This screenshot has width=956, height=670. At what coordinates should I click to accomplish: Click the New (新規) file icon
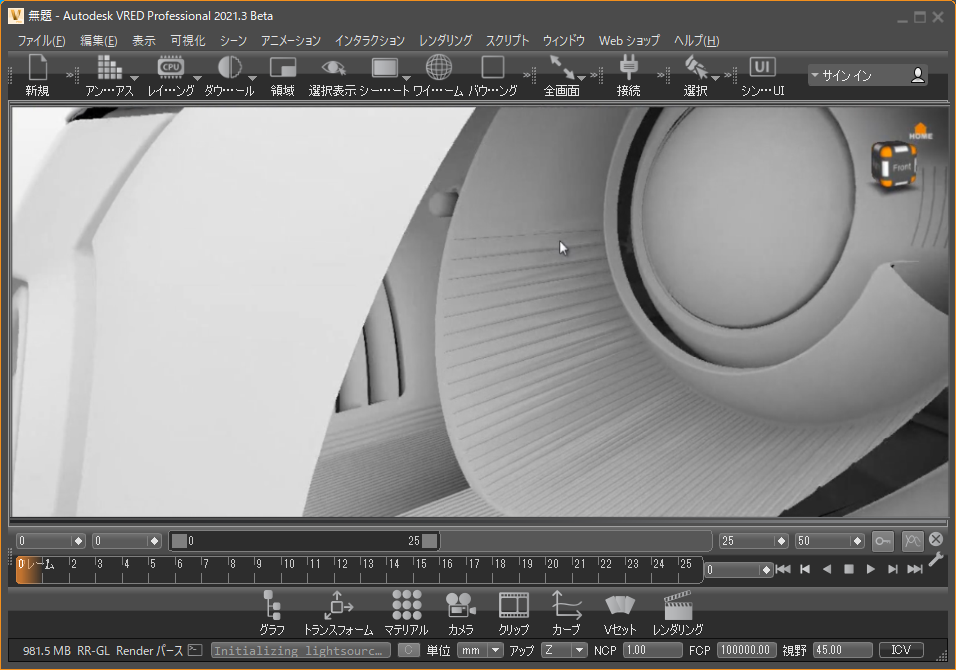(38, 69)
